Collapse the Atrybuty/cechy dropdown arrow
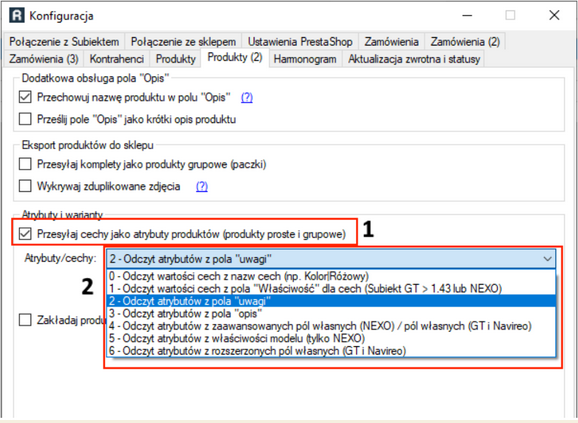Viewport: 578px width, 423px height. click(x=548, y=259)
